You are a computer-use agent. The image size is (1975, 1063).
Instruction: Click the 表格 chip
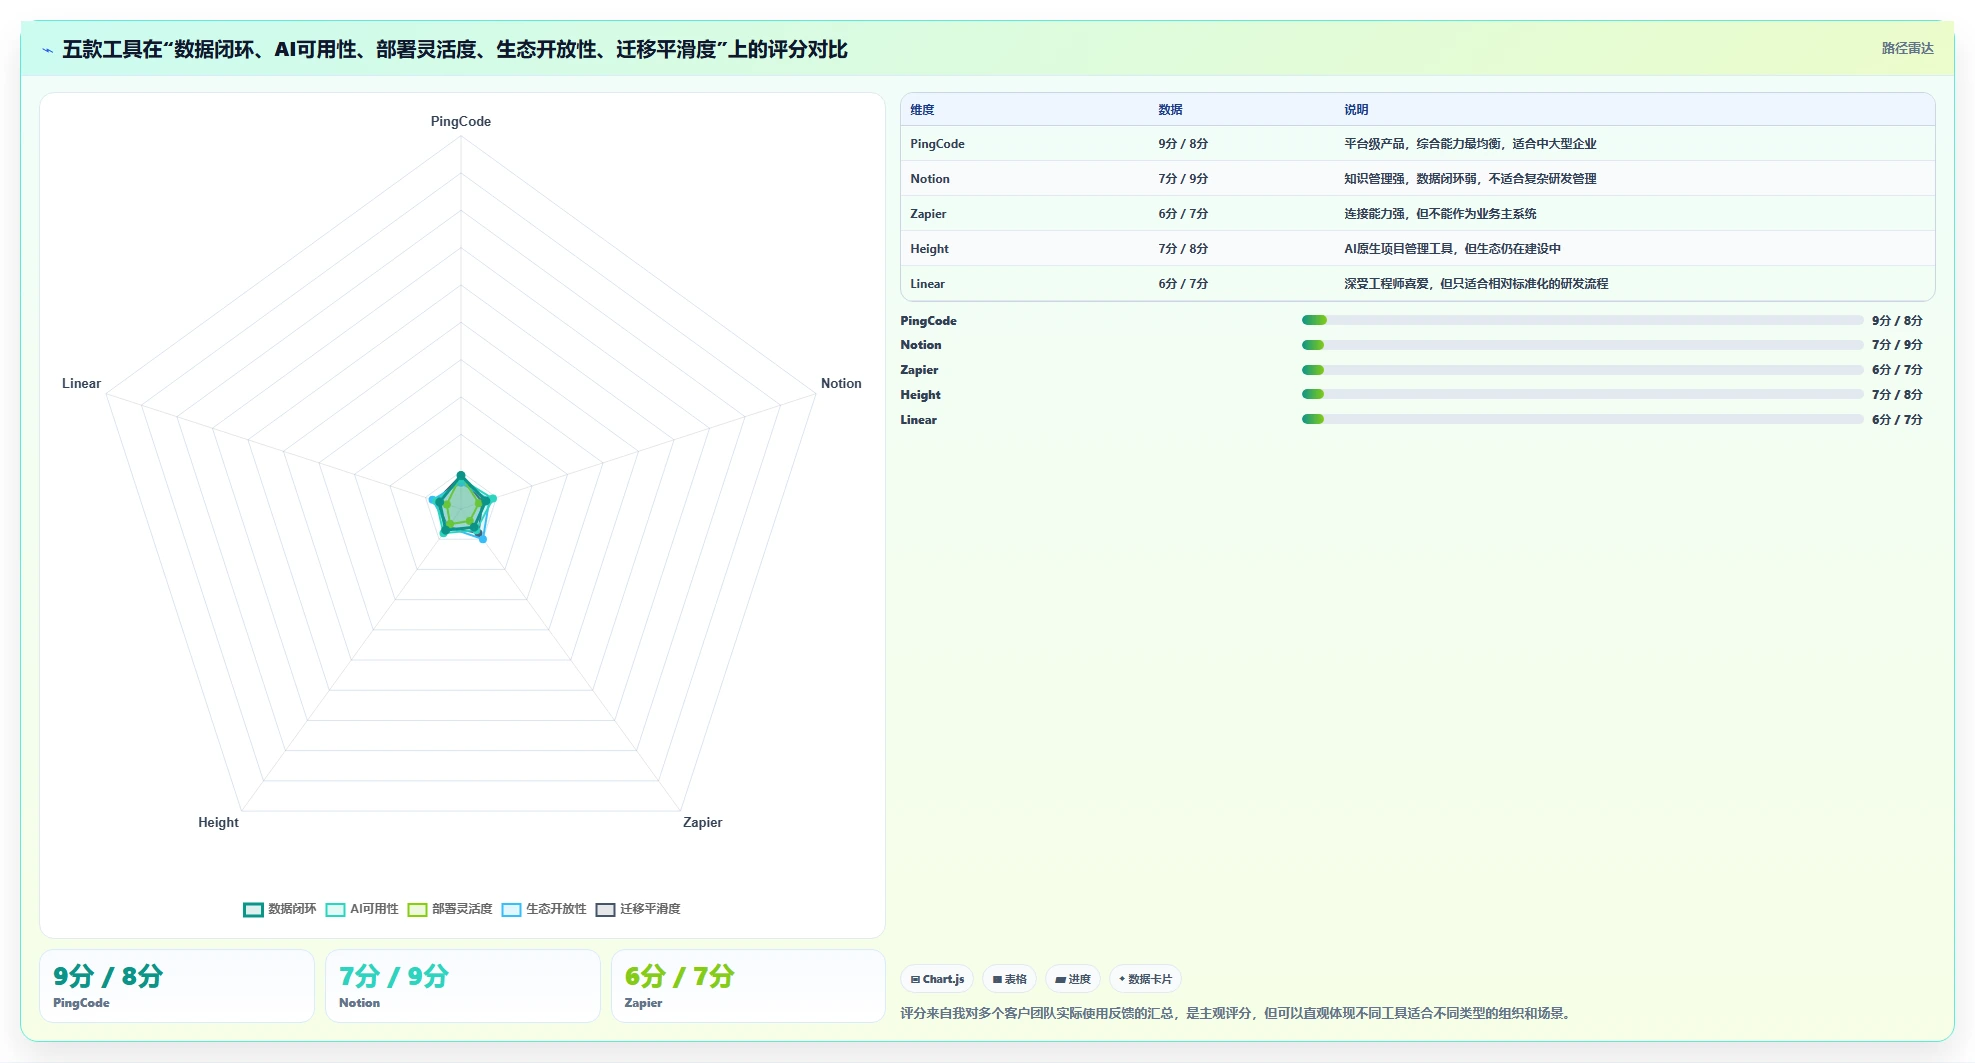pyautogui.click(x=1010, y=979)
